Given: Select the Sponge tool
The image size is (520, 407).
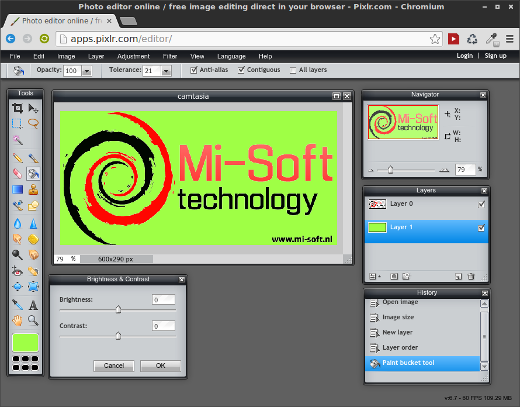Looking at the screenshot, I should [33, 239].
